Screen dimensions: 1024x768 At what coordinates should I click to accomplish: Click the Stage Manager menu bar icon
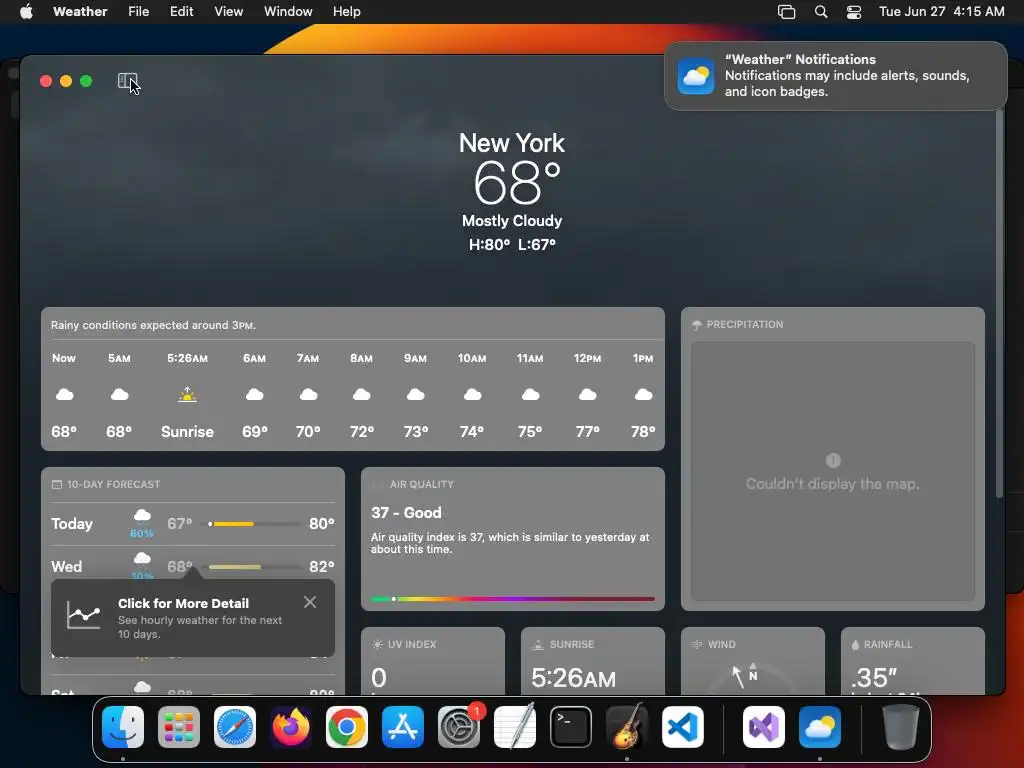[786, 12]
